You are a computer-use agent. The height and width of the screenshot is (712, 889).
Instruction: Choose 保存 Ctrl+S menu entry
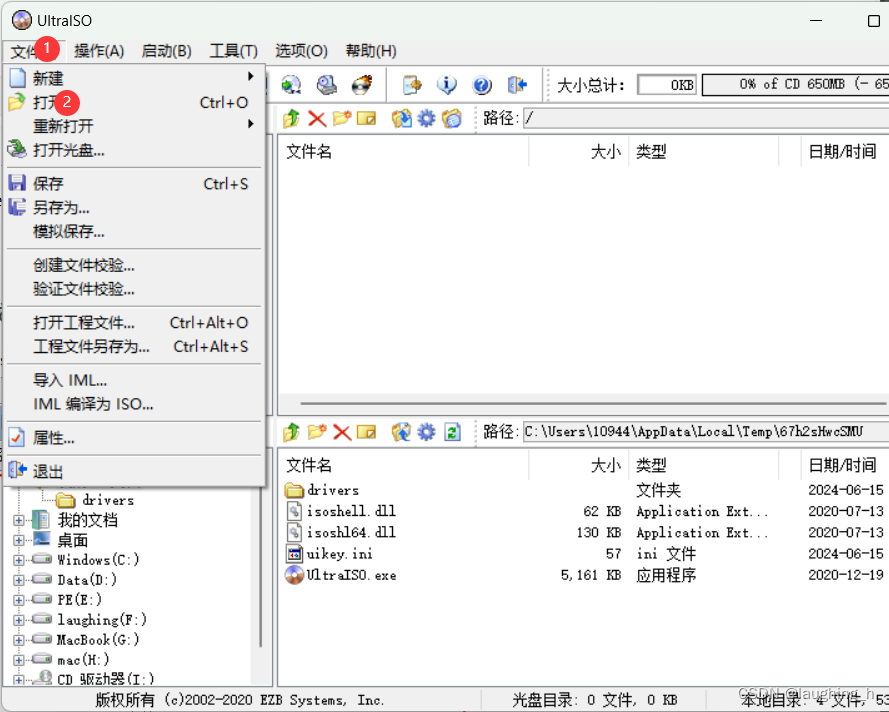pos(134,184)
